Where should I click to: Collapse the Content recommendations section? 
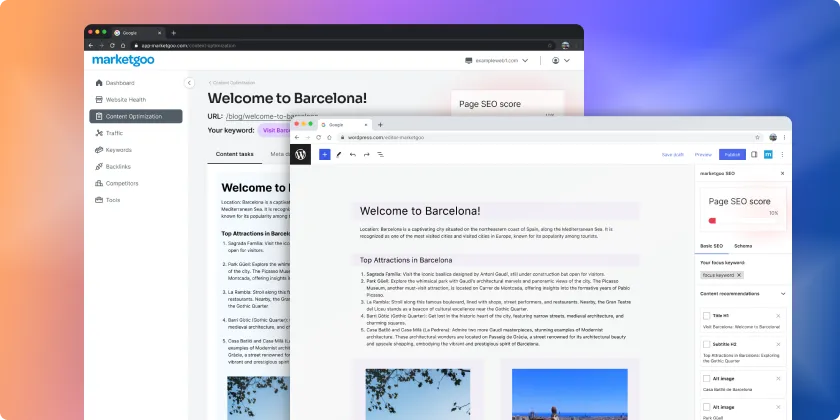tap(782, 294)
